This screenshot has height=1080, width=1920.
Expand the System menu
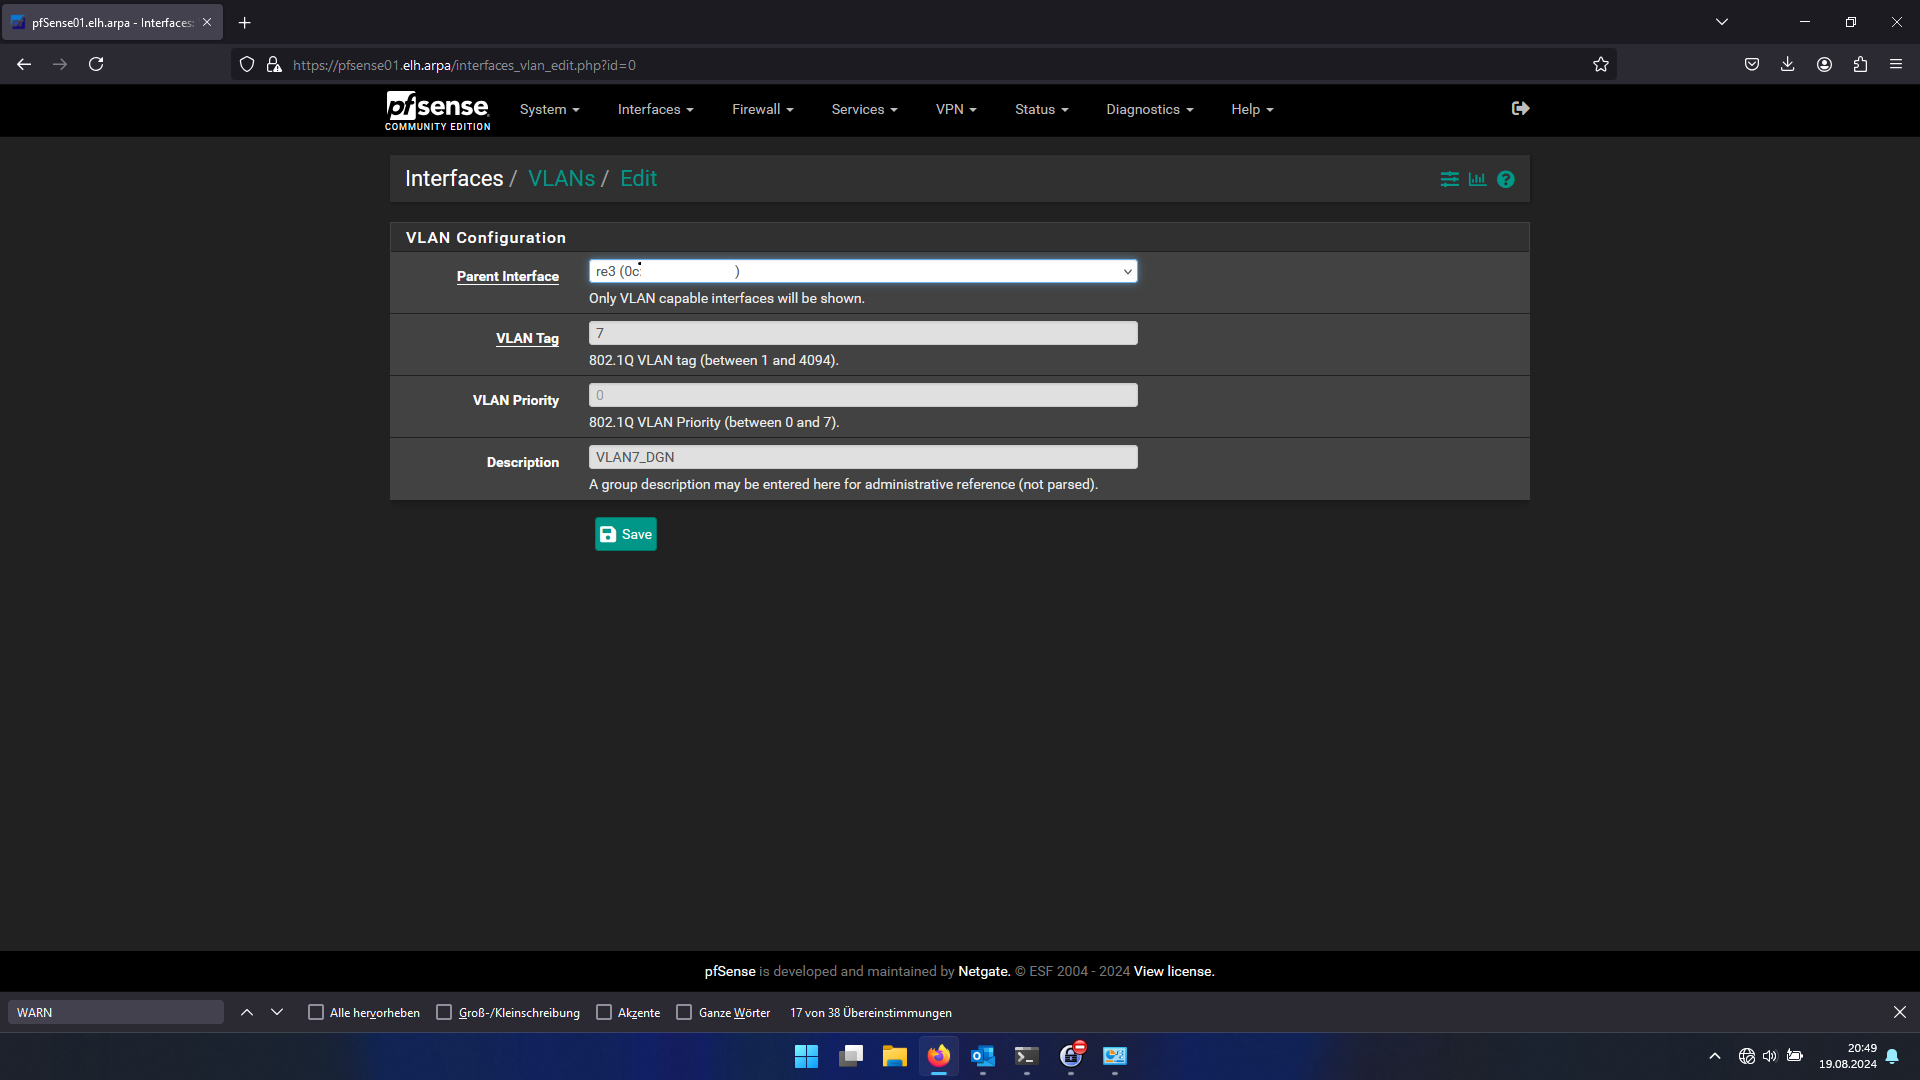[549, 109]
